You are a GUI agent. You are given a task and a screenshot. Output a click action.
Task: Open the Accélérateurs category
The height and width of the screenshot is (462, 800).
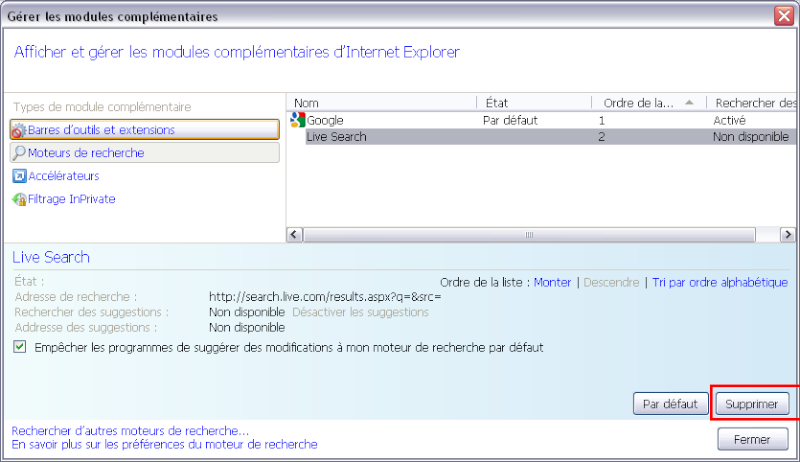pyautogui.click(x=63, y=176)
